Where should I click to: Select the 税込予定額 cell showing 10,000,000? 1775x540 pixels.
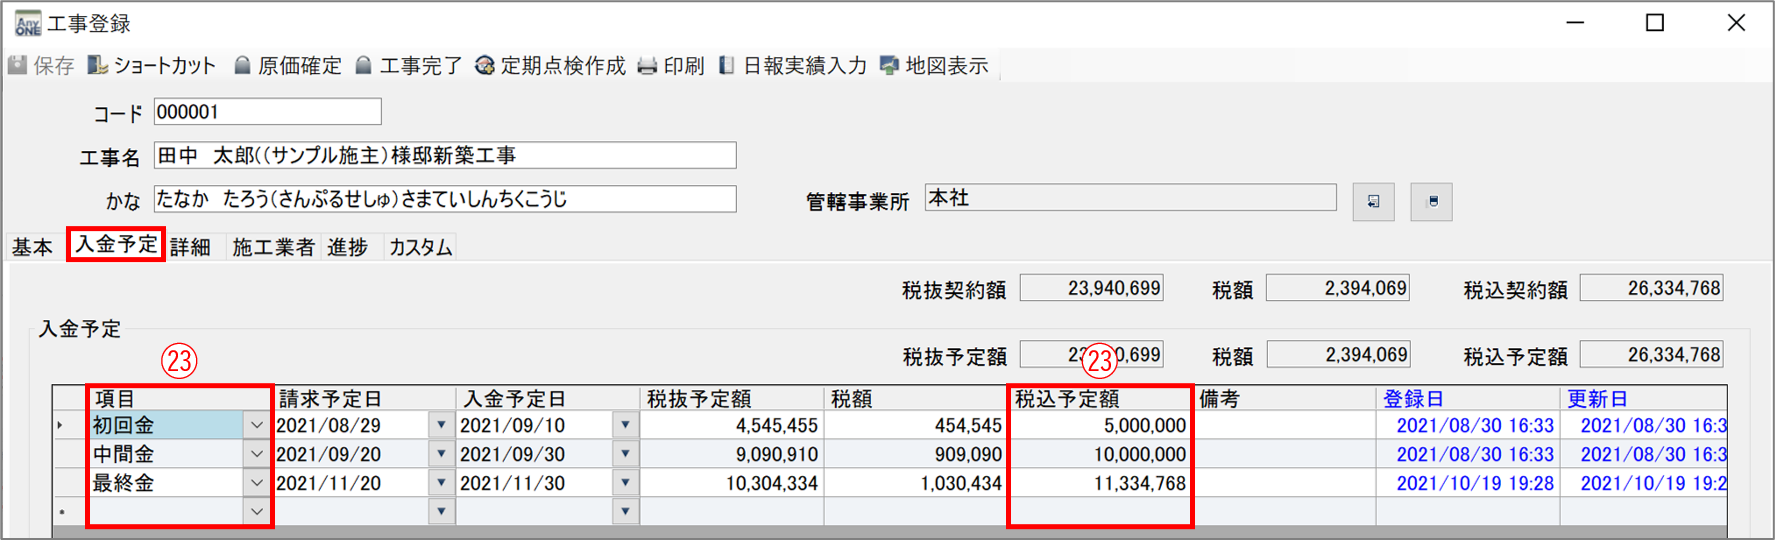click(1100, 454)
